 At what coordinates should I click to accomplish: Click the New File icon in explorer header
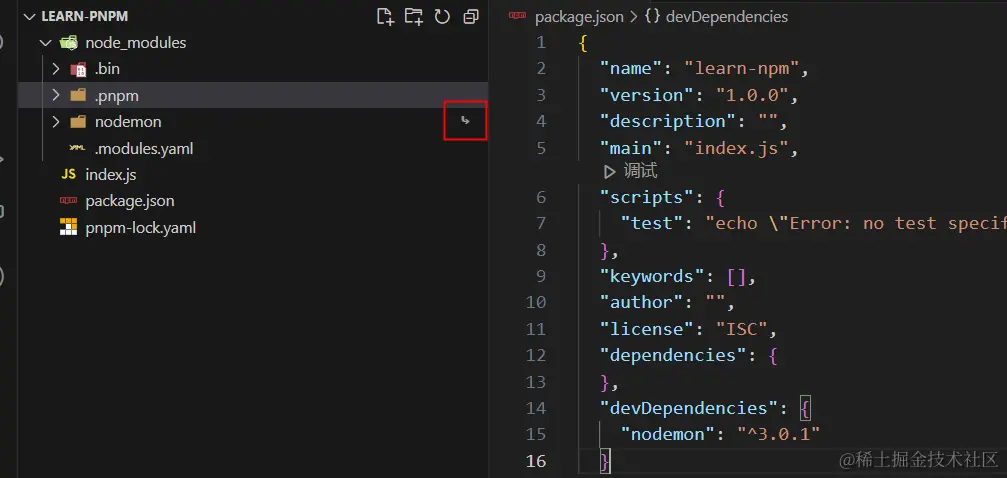click(385, 17)
